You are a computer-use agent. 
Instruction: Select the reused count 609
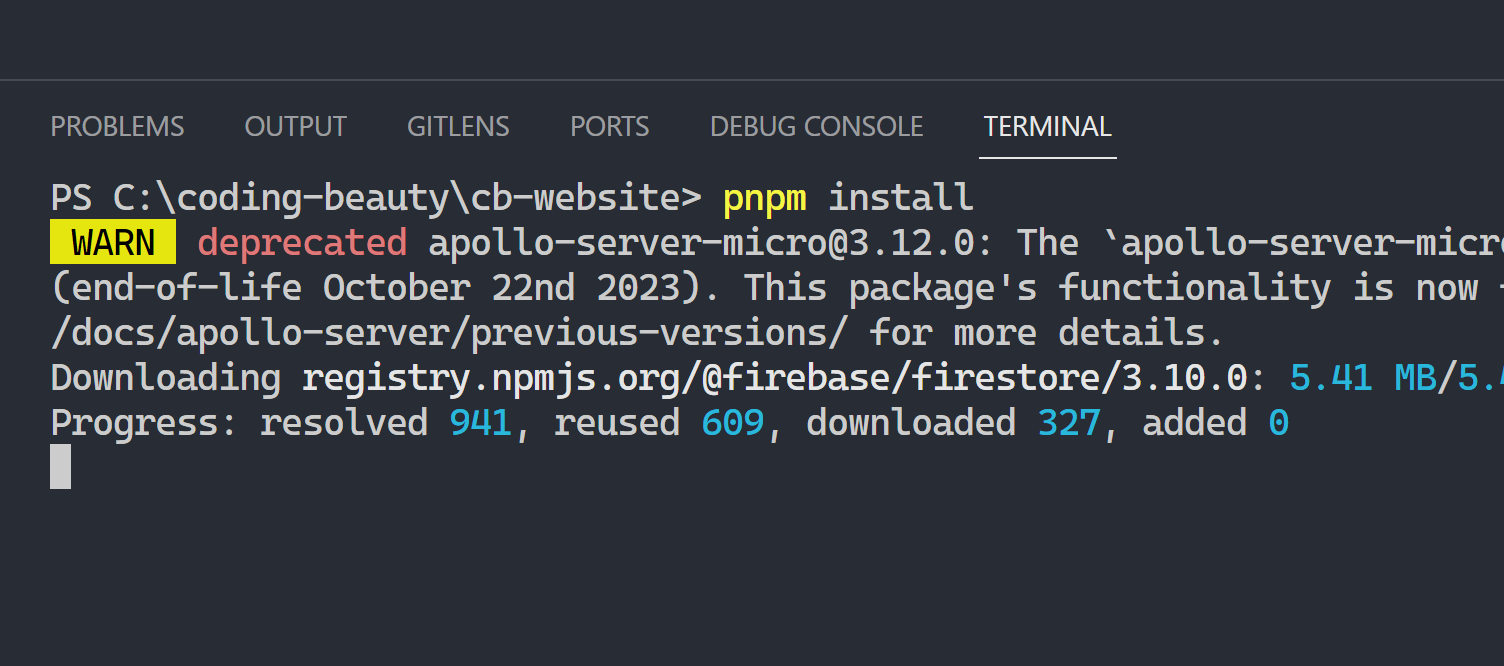click(x=732, y=422)
